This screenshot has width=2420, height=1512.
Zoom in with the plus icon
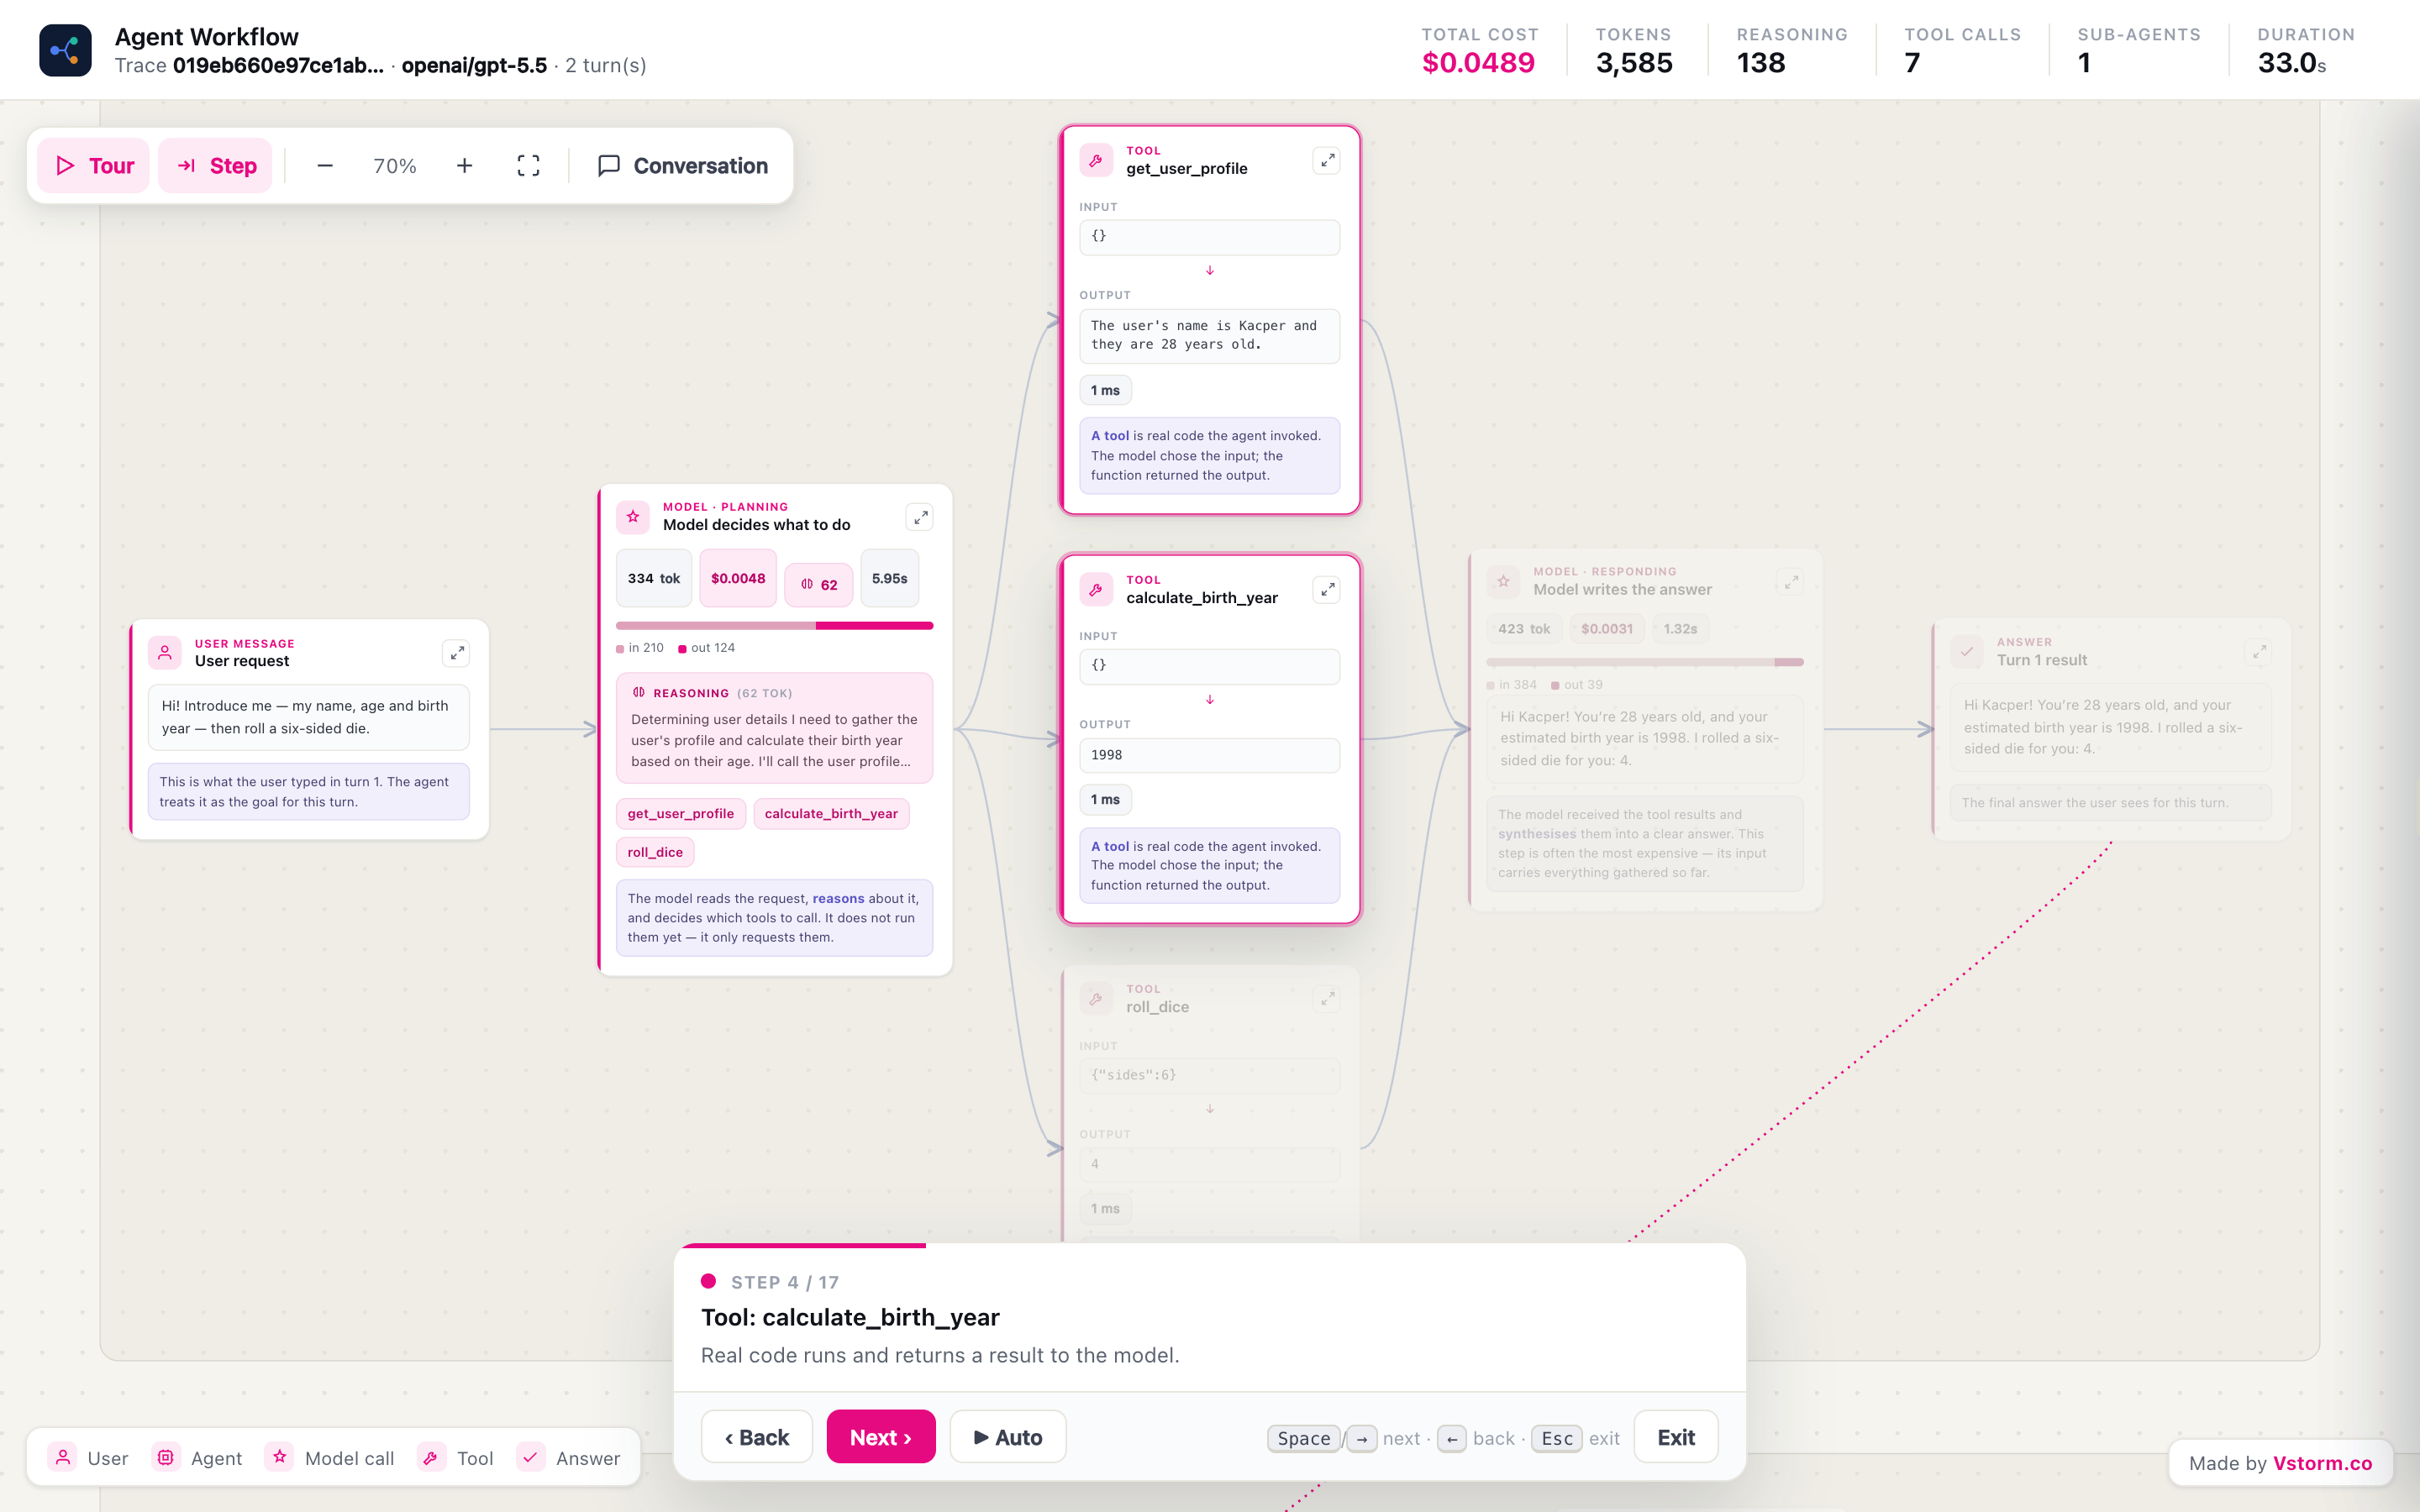[464, 166]
